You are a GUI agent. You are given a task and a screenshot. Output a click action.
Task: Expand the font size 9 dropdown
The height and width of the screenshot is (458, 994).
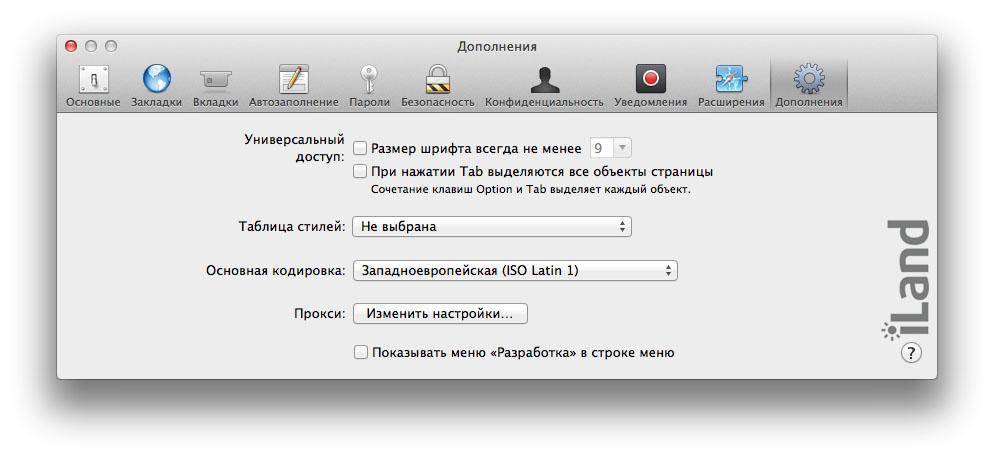pos(610,148)
